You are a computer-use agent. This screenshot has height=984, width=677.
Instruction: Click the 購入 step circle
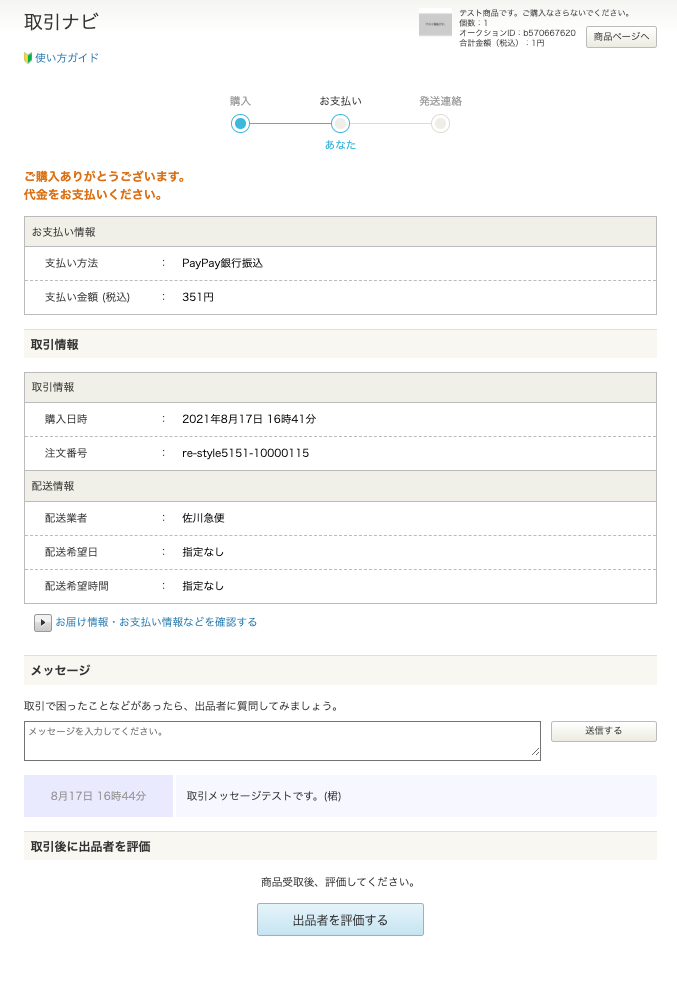240,124
